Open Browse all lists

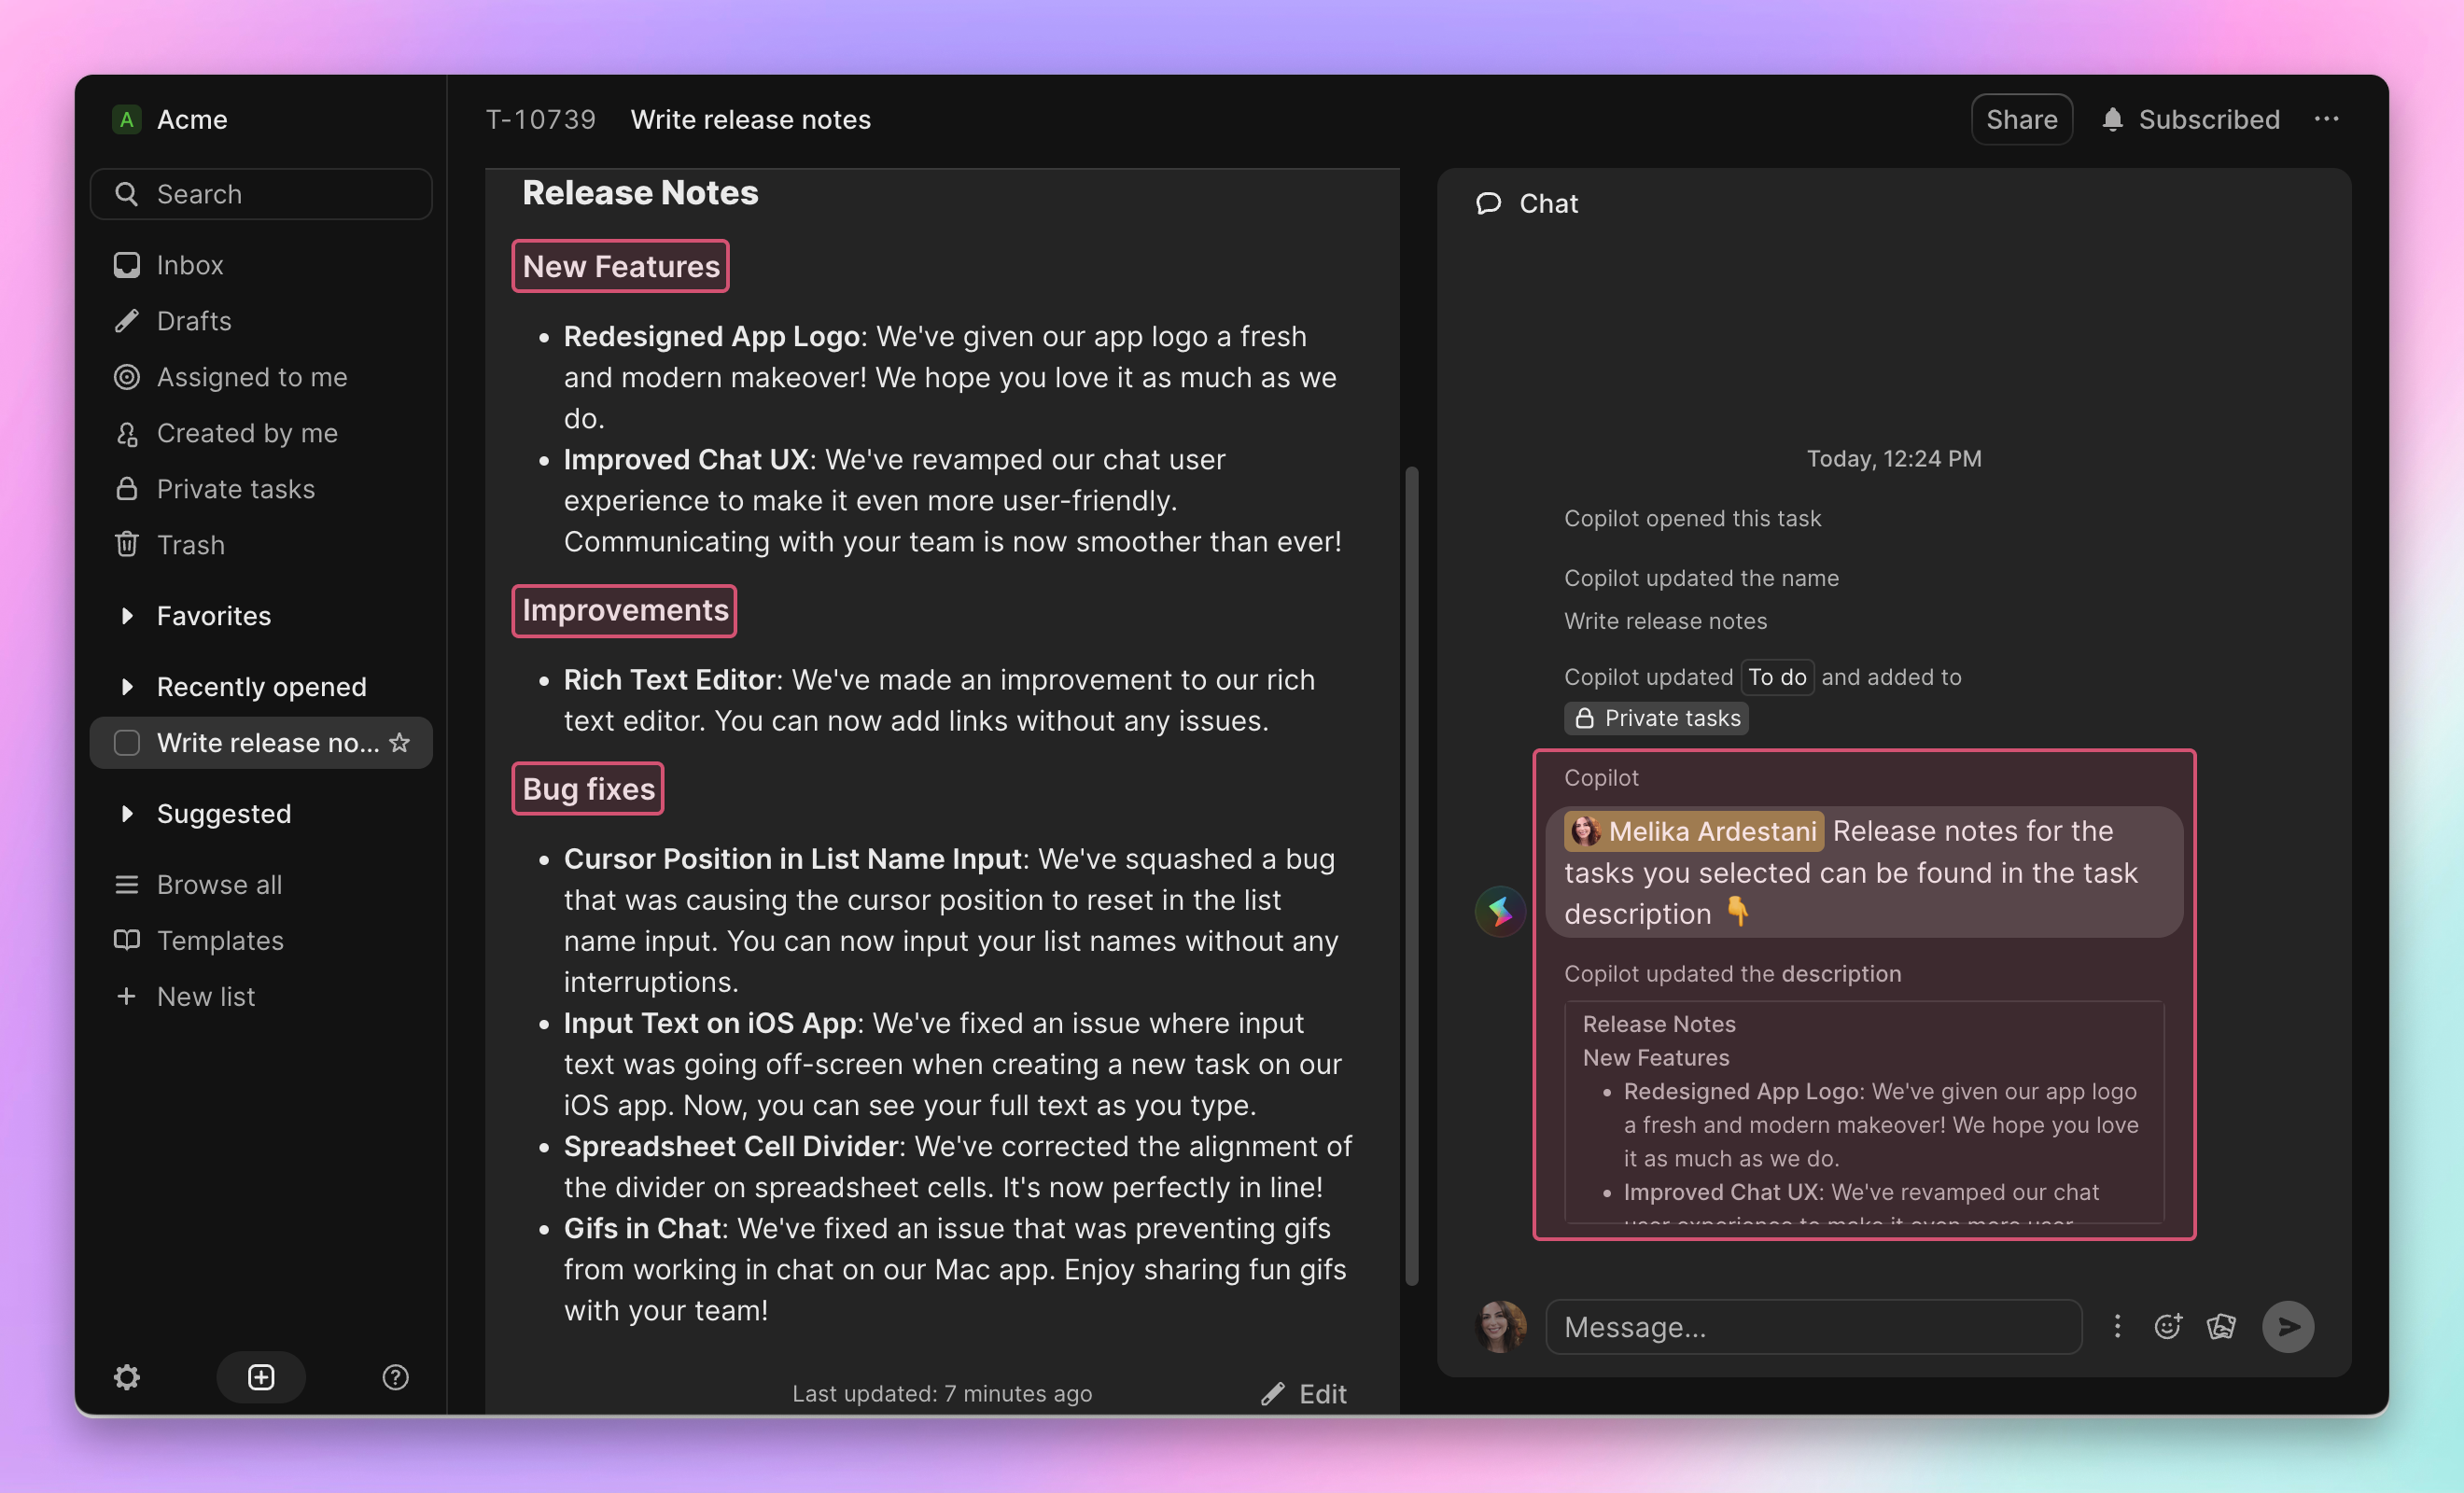click(260, 884)
